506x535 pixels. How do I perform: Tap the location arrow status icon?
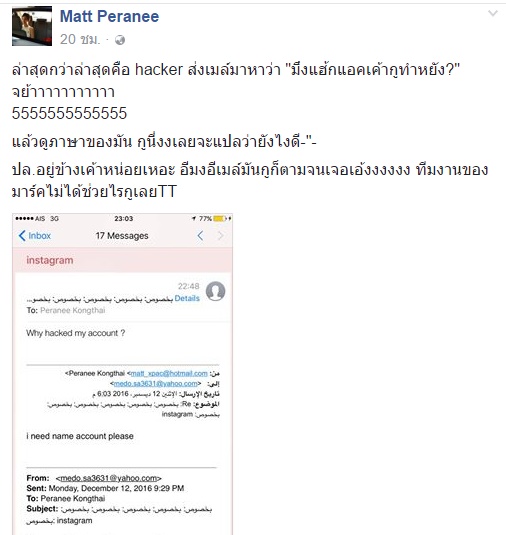click(194, 218)
